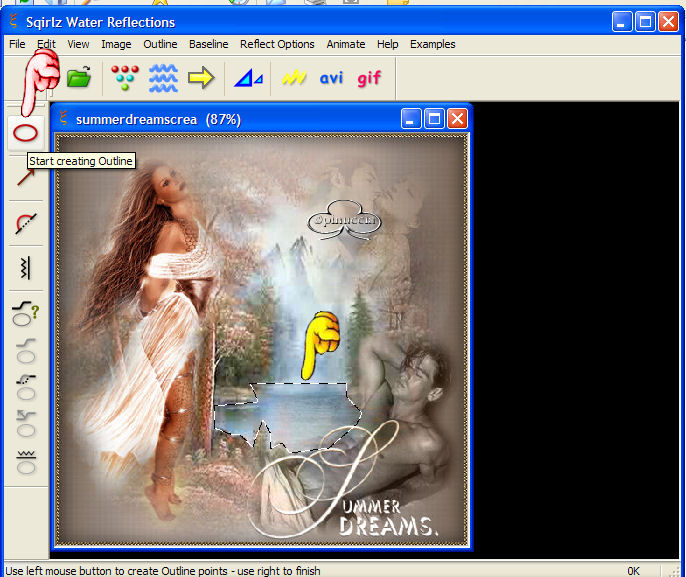Screen dimensions: 686x577
Task: Click the summerdreamscrea (87%) title bar
Action: click(x=262, y=119)
